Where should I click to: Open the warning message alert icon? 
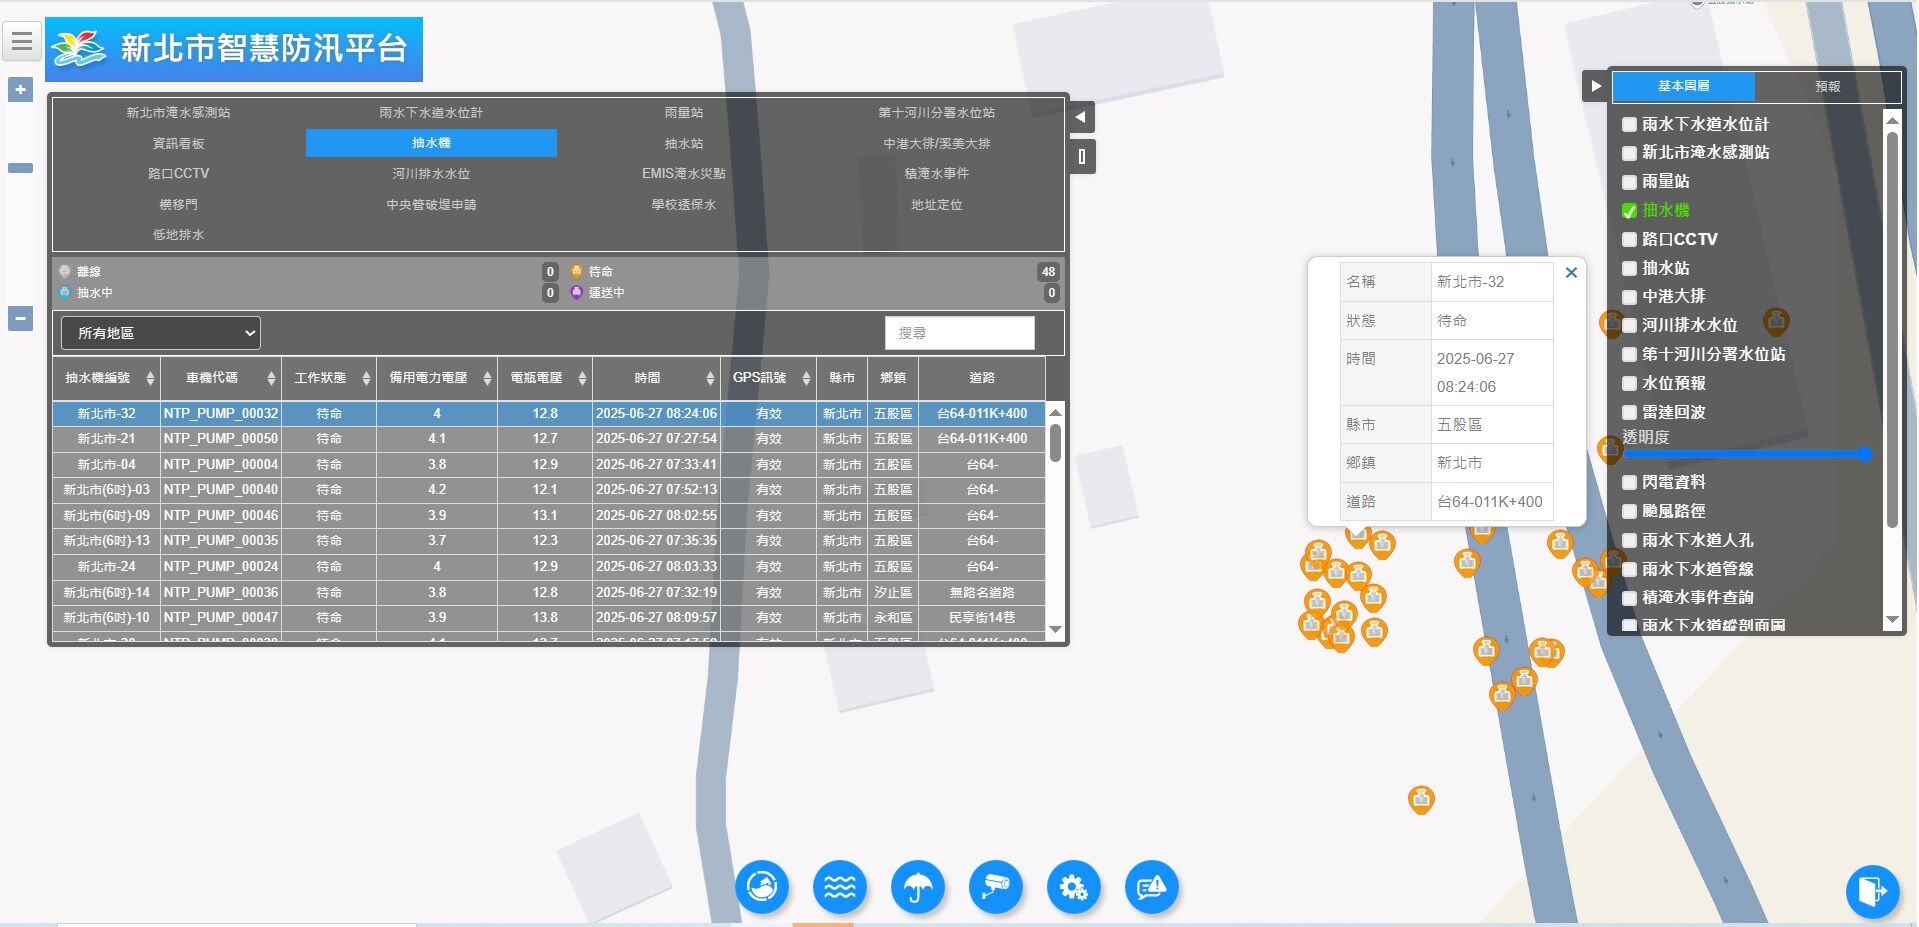(1151, 887)
